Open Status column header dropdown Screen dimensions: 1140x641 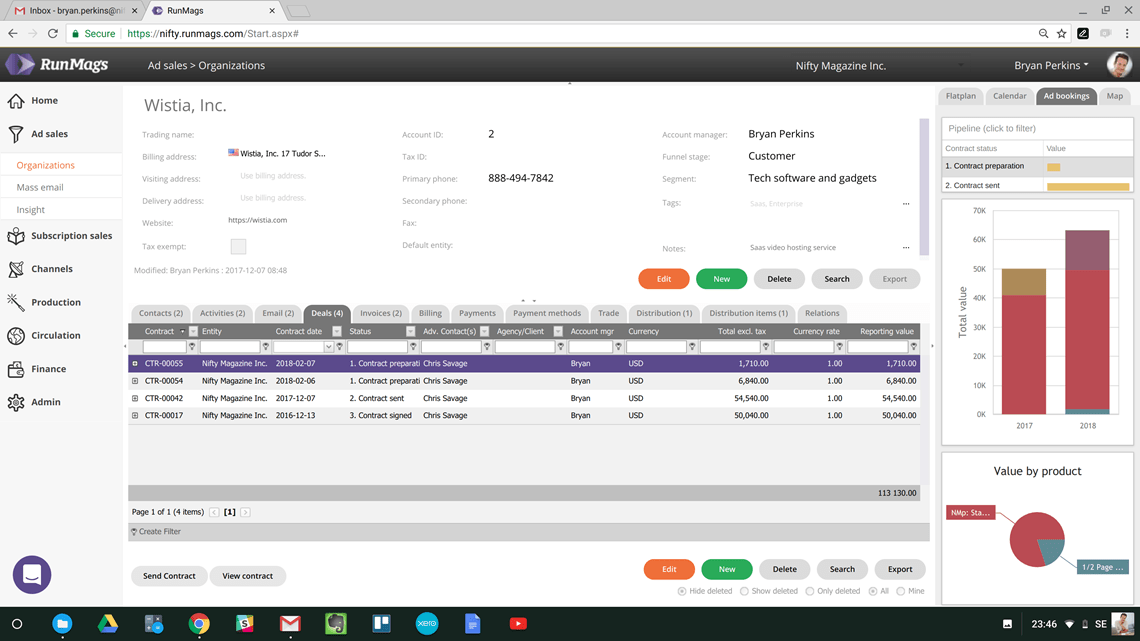410,331
